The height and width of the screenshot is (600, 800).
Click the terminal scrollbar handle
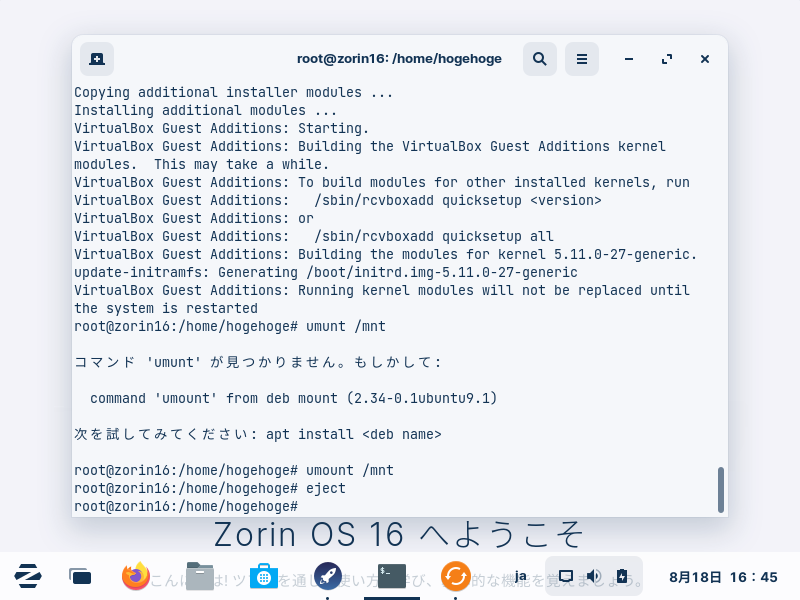pyautogui.click(x=720, y=489)
